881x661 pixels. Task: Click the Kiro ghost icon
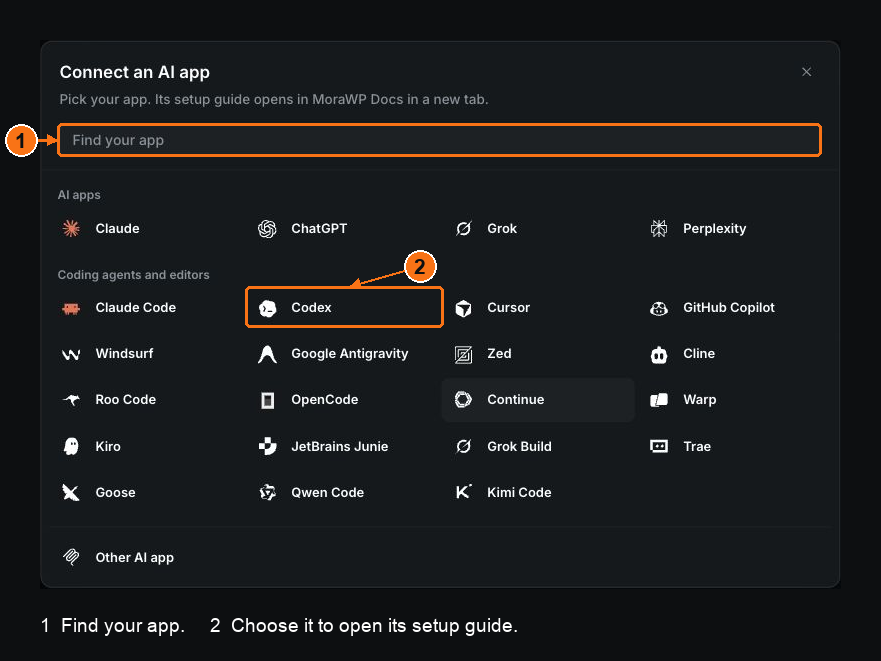(x=71, y=446)
